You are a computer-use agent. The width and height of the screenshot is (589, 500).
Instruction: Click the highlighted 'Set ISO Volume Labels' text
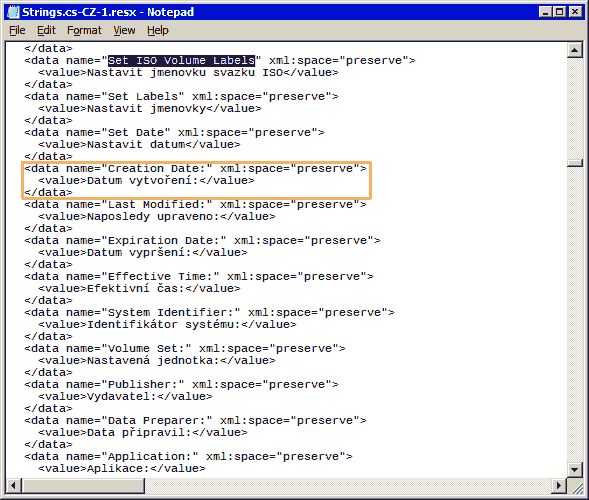(181, 60)
